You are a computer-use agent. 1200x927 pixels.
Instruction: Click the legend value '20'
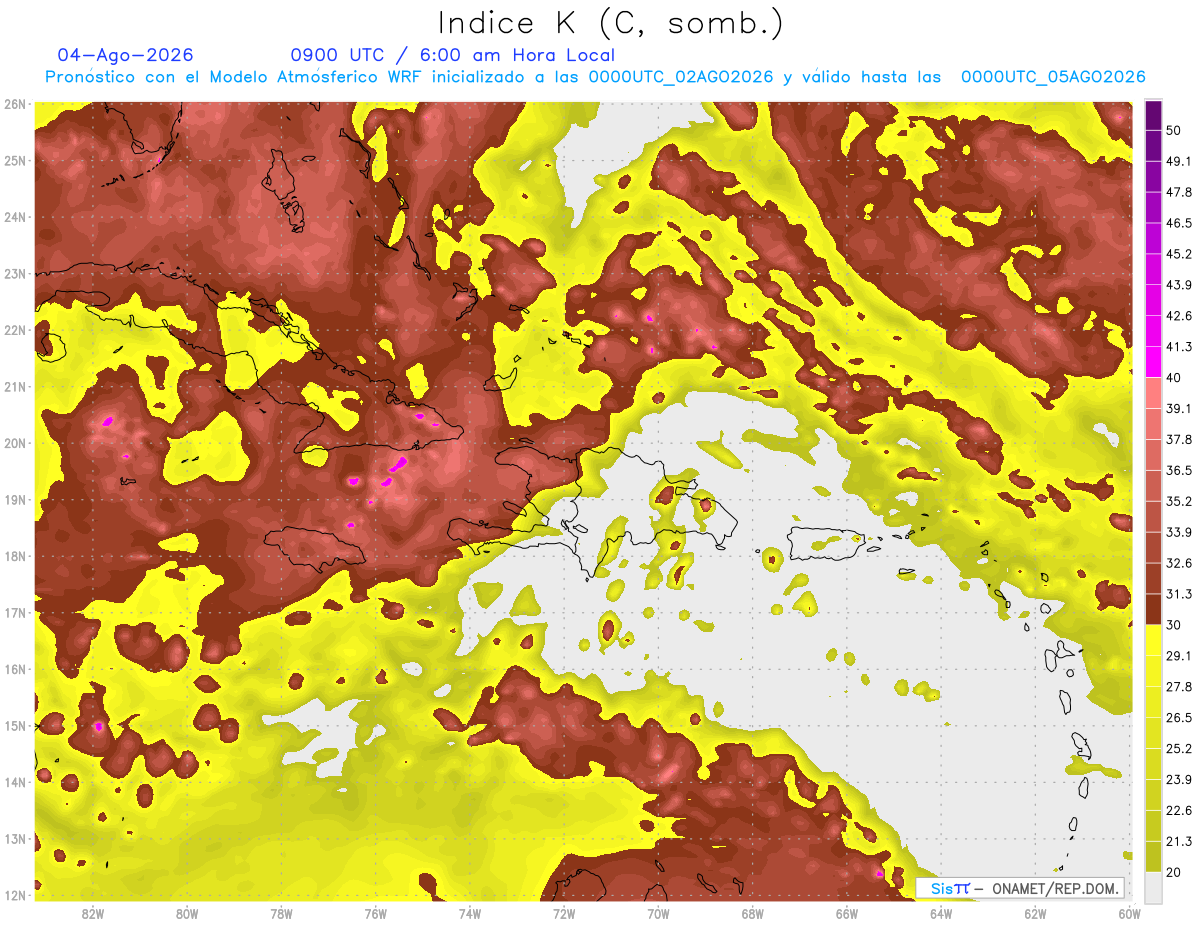pyautogui.click(x=1174, y=873)
